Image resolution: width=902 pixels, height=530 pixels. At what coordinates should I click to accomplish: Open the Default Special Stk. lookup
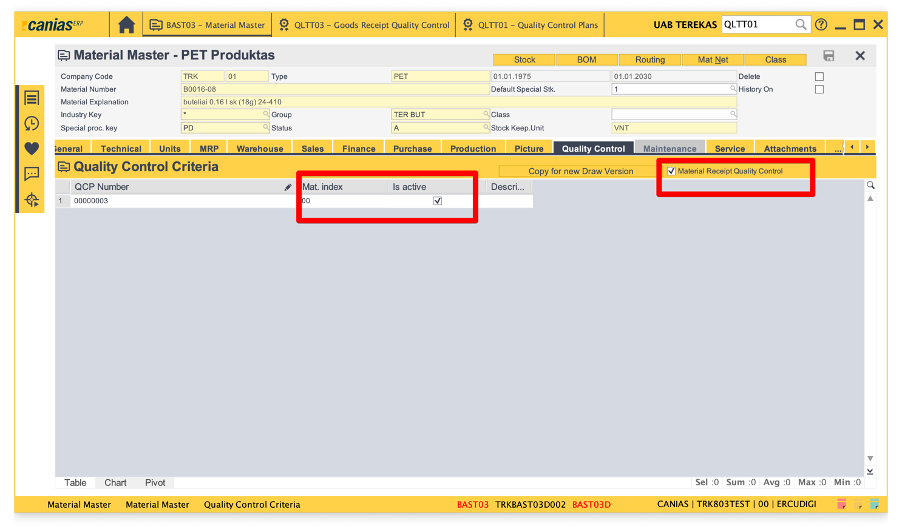pyautogui.click(x=732, y=90)
